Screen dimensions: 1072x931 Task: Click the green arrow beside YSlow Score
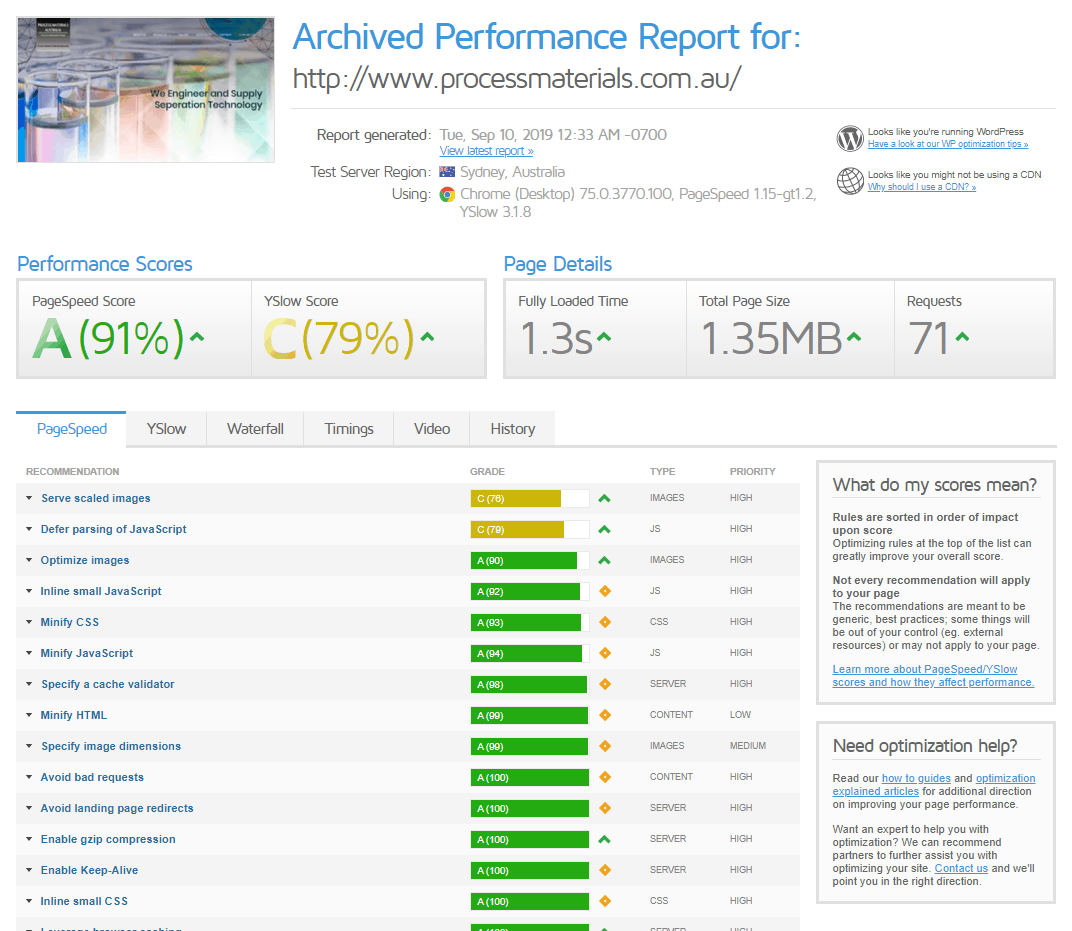(x=427, y=337)
